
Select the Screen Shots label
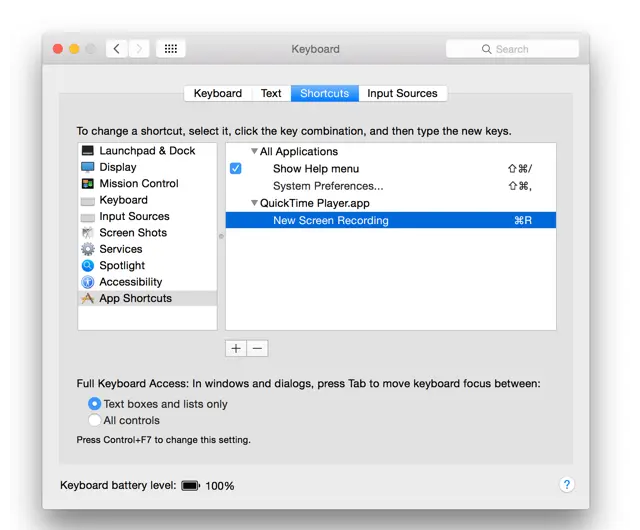[133, 233]
